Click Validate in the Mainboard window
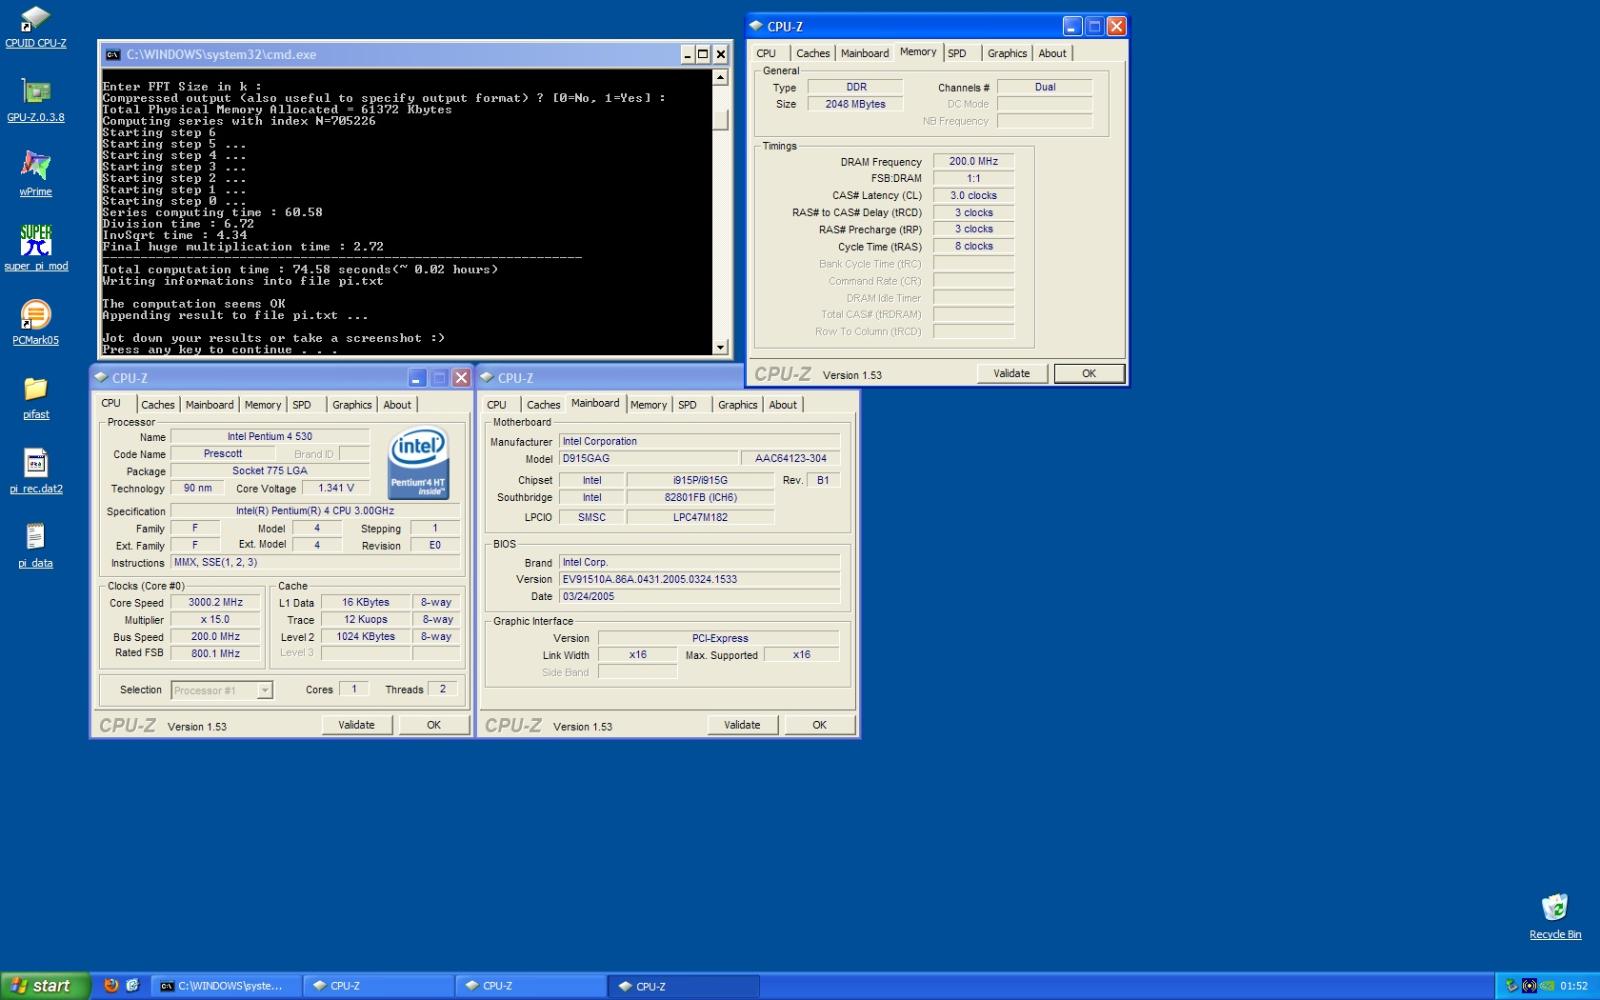Image resolution: width=1600 pixels, height=1000 pixels. pyautogui.click(x=742, y=725)
